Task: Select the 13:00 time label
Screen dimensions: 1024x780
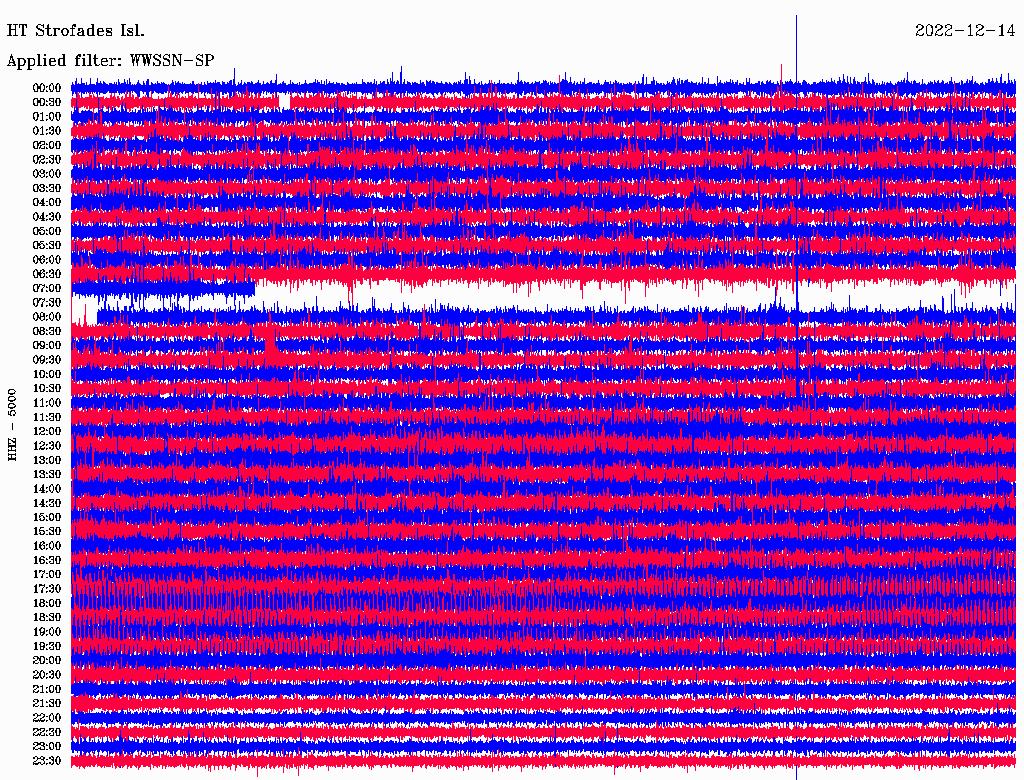Action: 47,460
